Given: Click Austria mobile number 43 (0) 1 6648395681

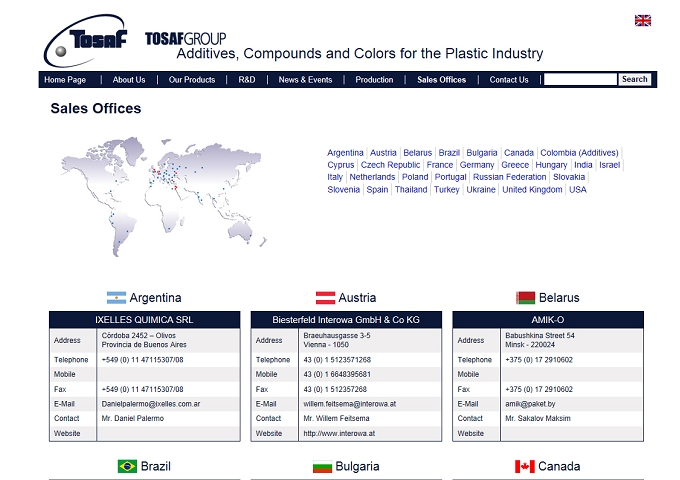Looking at the screenshot, I should click(x=337, y=374).
